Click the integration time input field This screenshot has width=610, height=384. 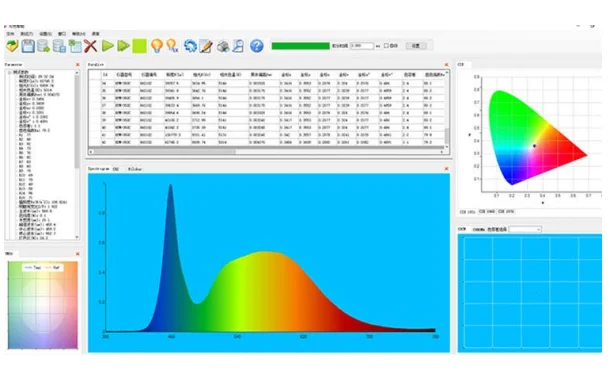(362, 46)
